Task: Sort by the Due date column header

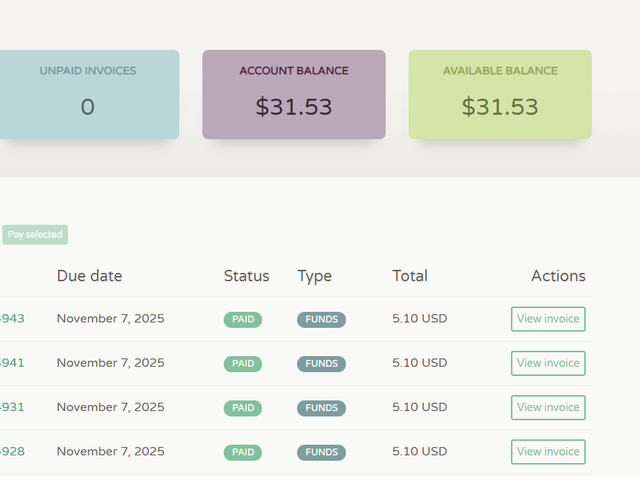Action: tap(89, 276)
